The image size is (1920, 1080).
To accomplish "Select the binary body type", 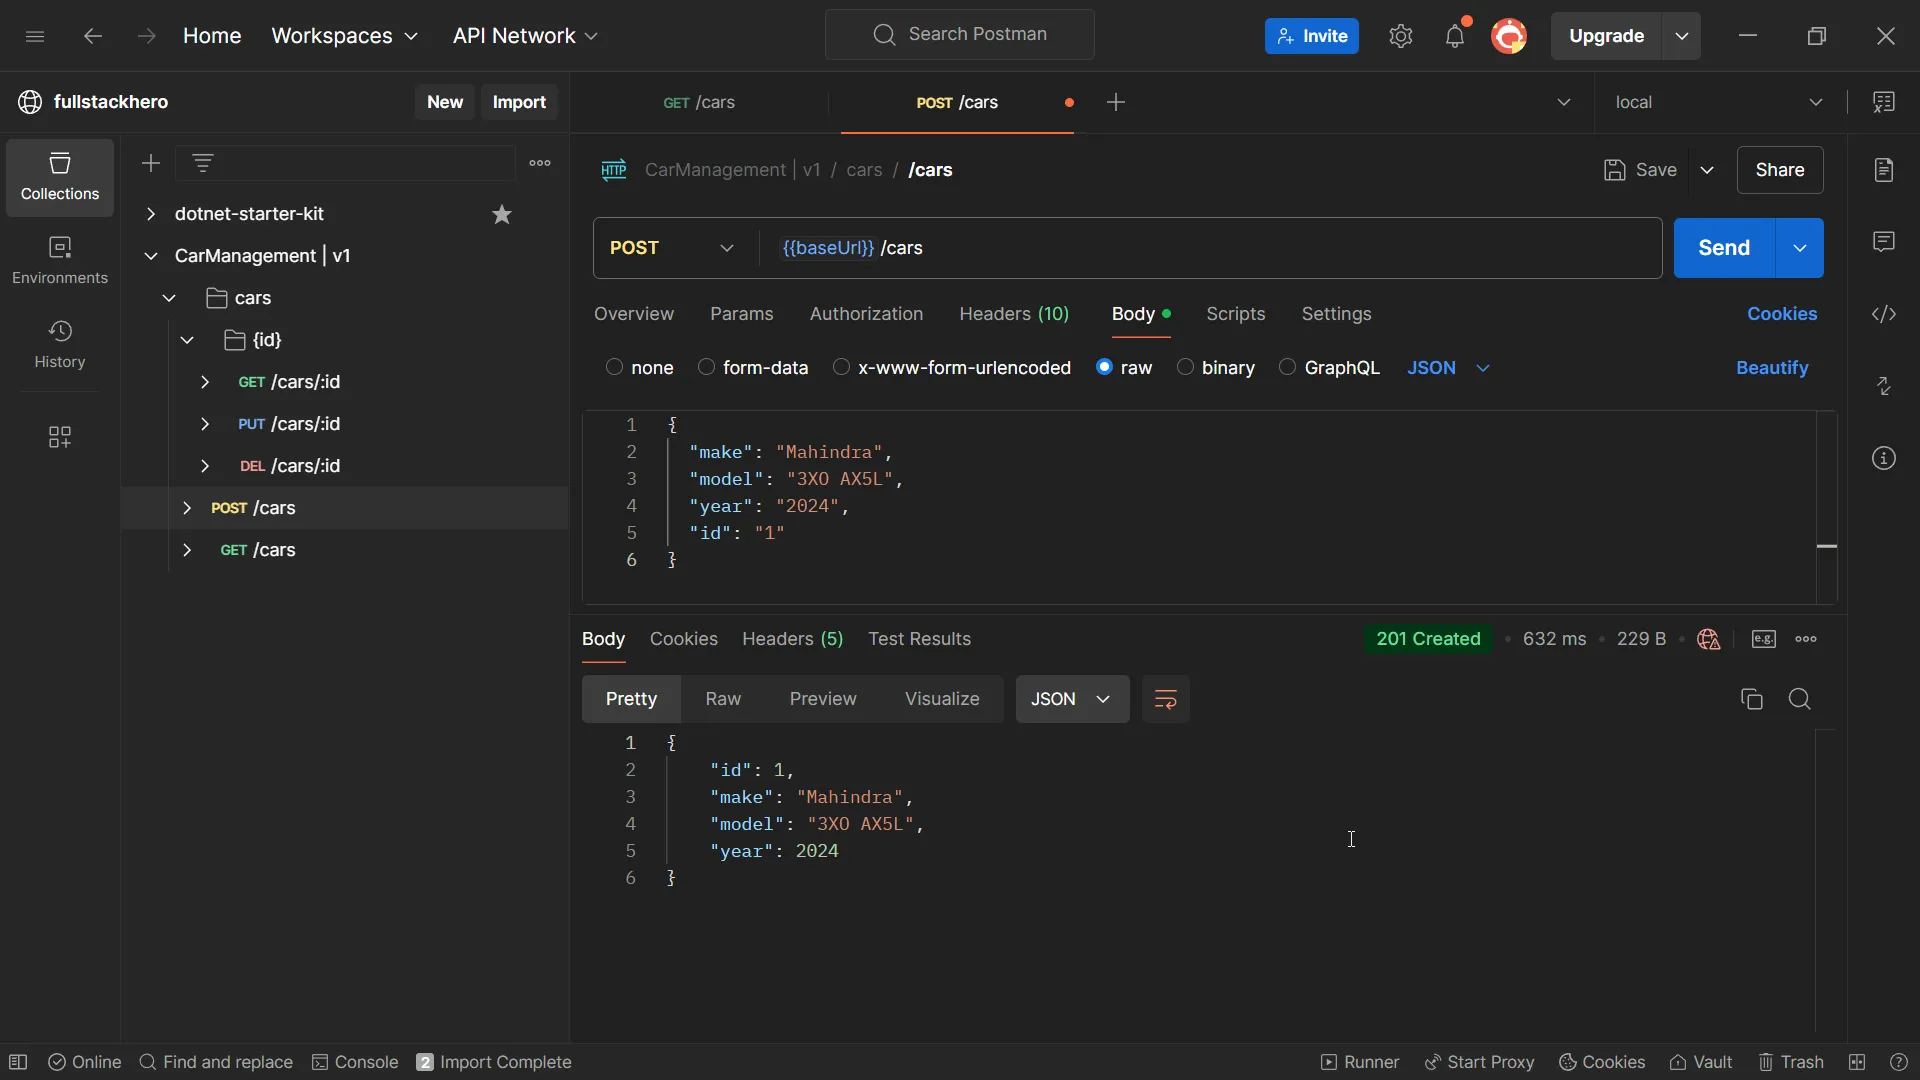I will (x=1186, y=367).
